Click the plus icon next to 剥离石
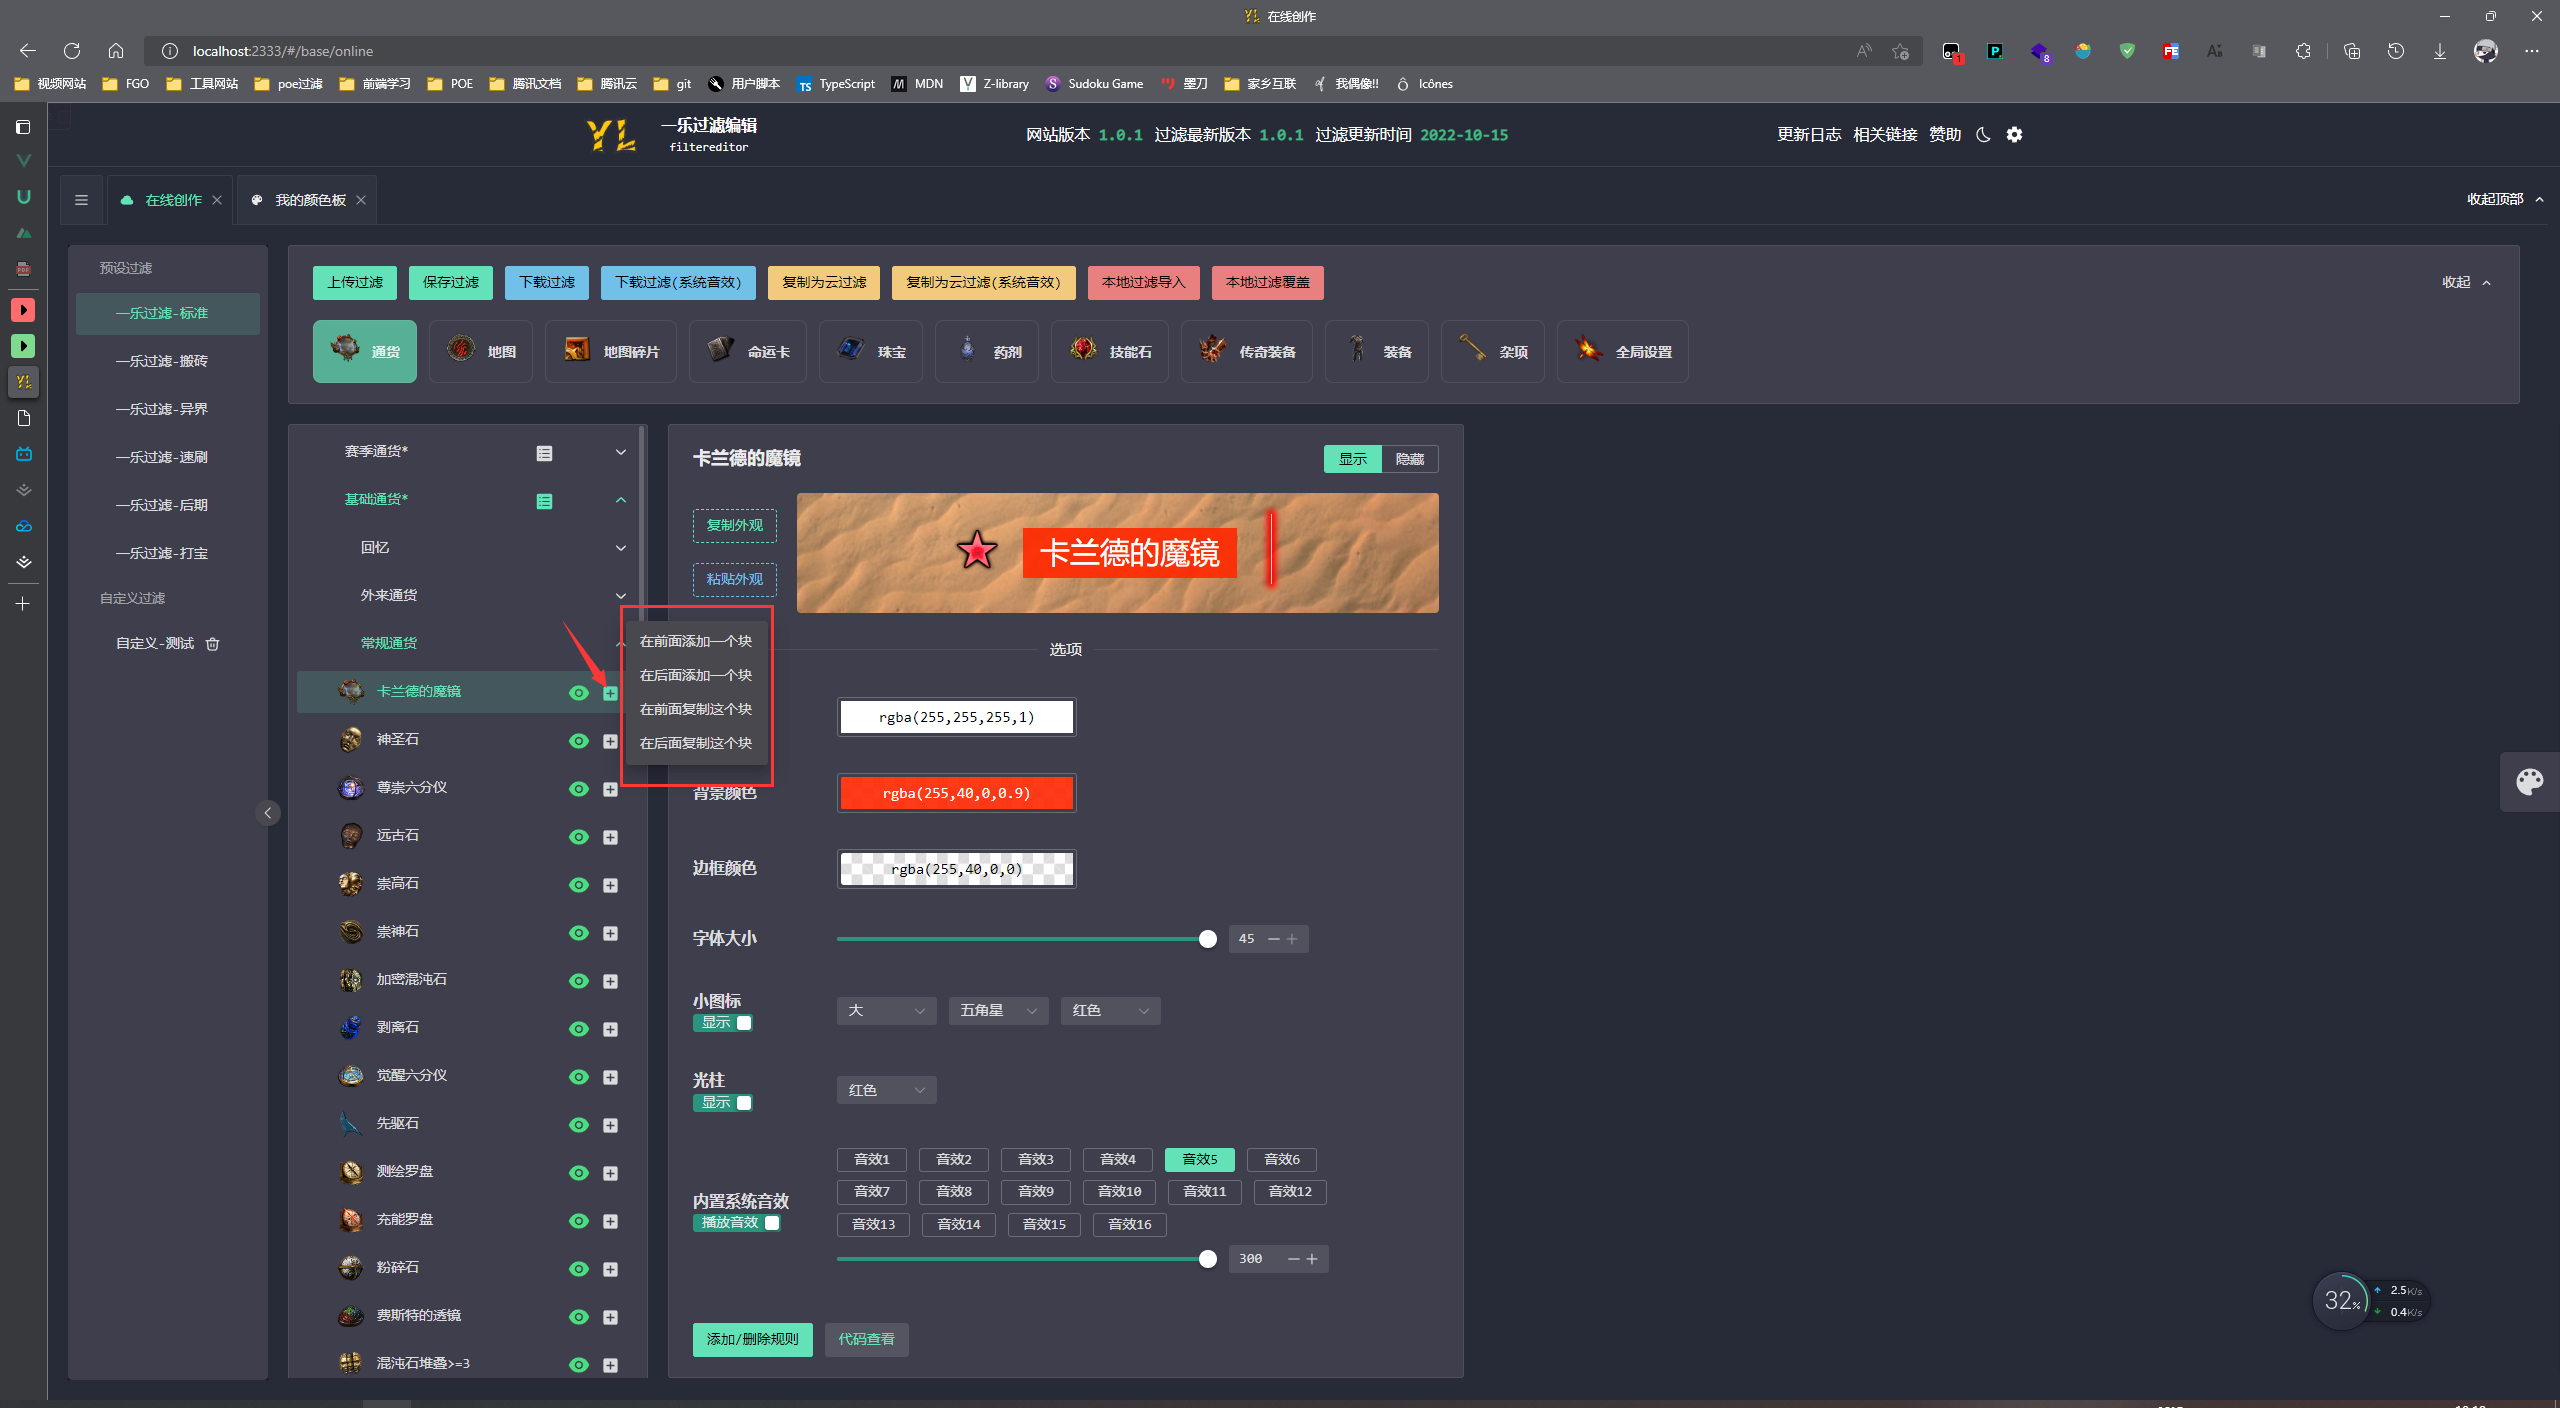Image resolution: width=2560 pixels, height=1408 pixels. 610,1029
